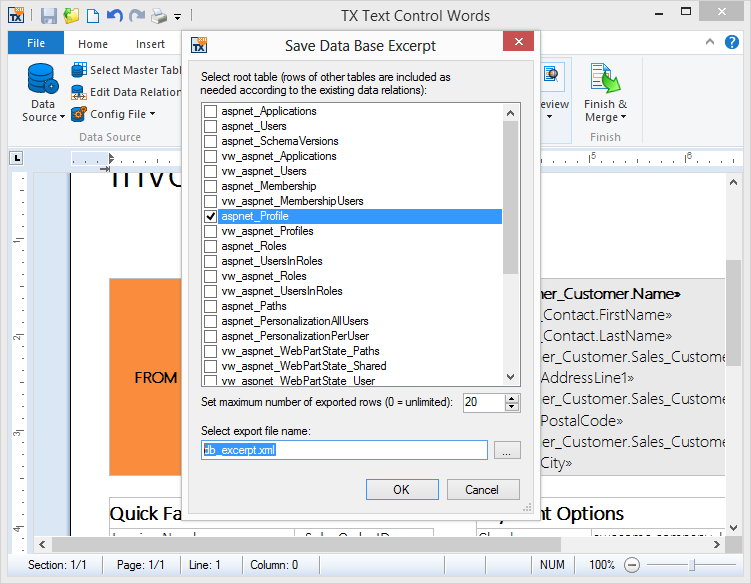The height and width of the screenshot is (584, 751).
Task: Enable the aspnet_Roles checkbox
Action: pos(210,246)
